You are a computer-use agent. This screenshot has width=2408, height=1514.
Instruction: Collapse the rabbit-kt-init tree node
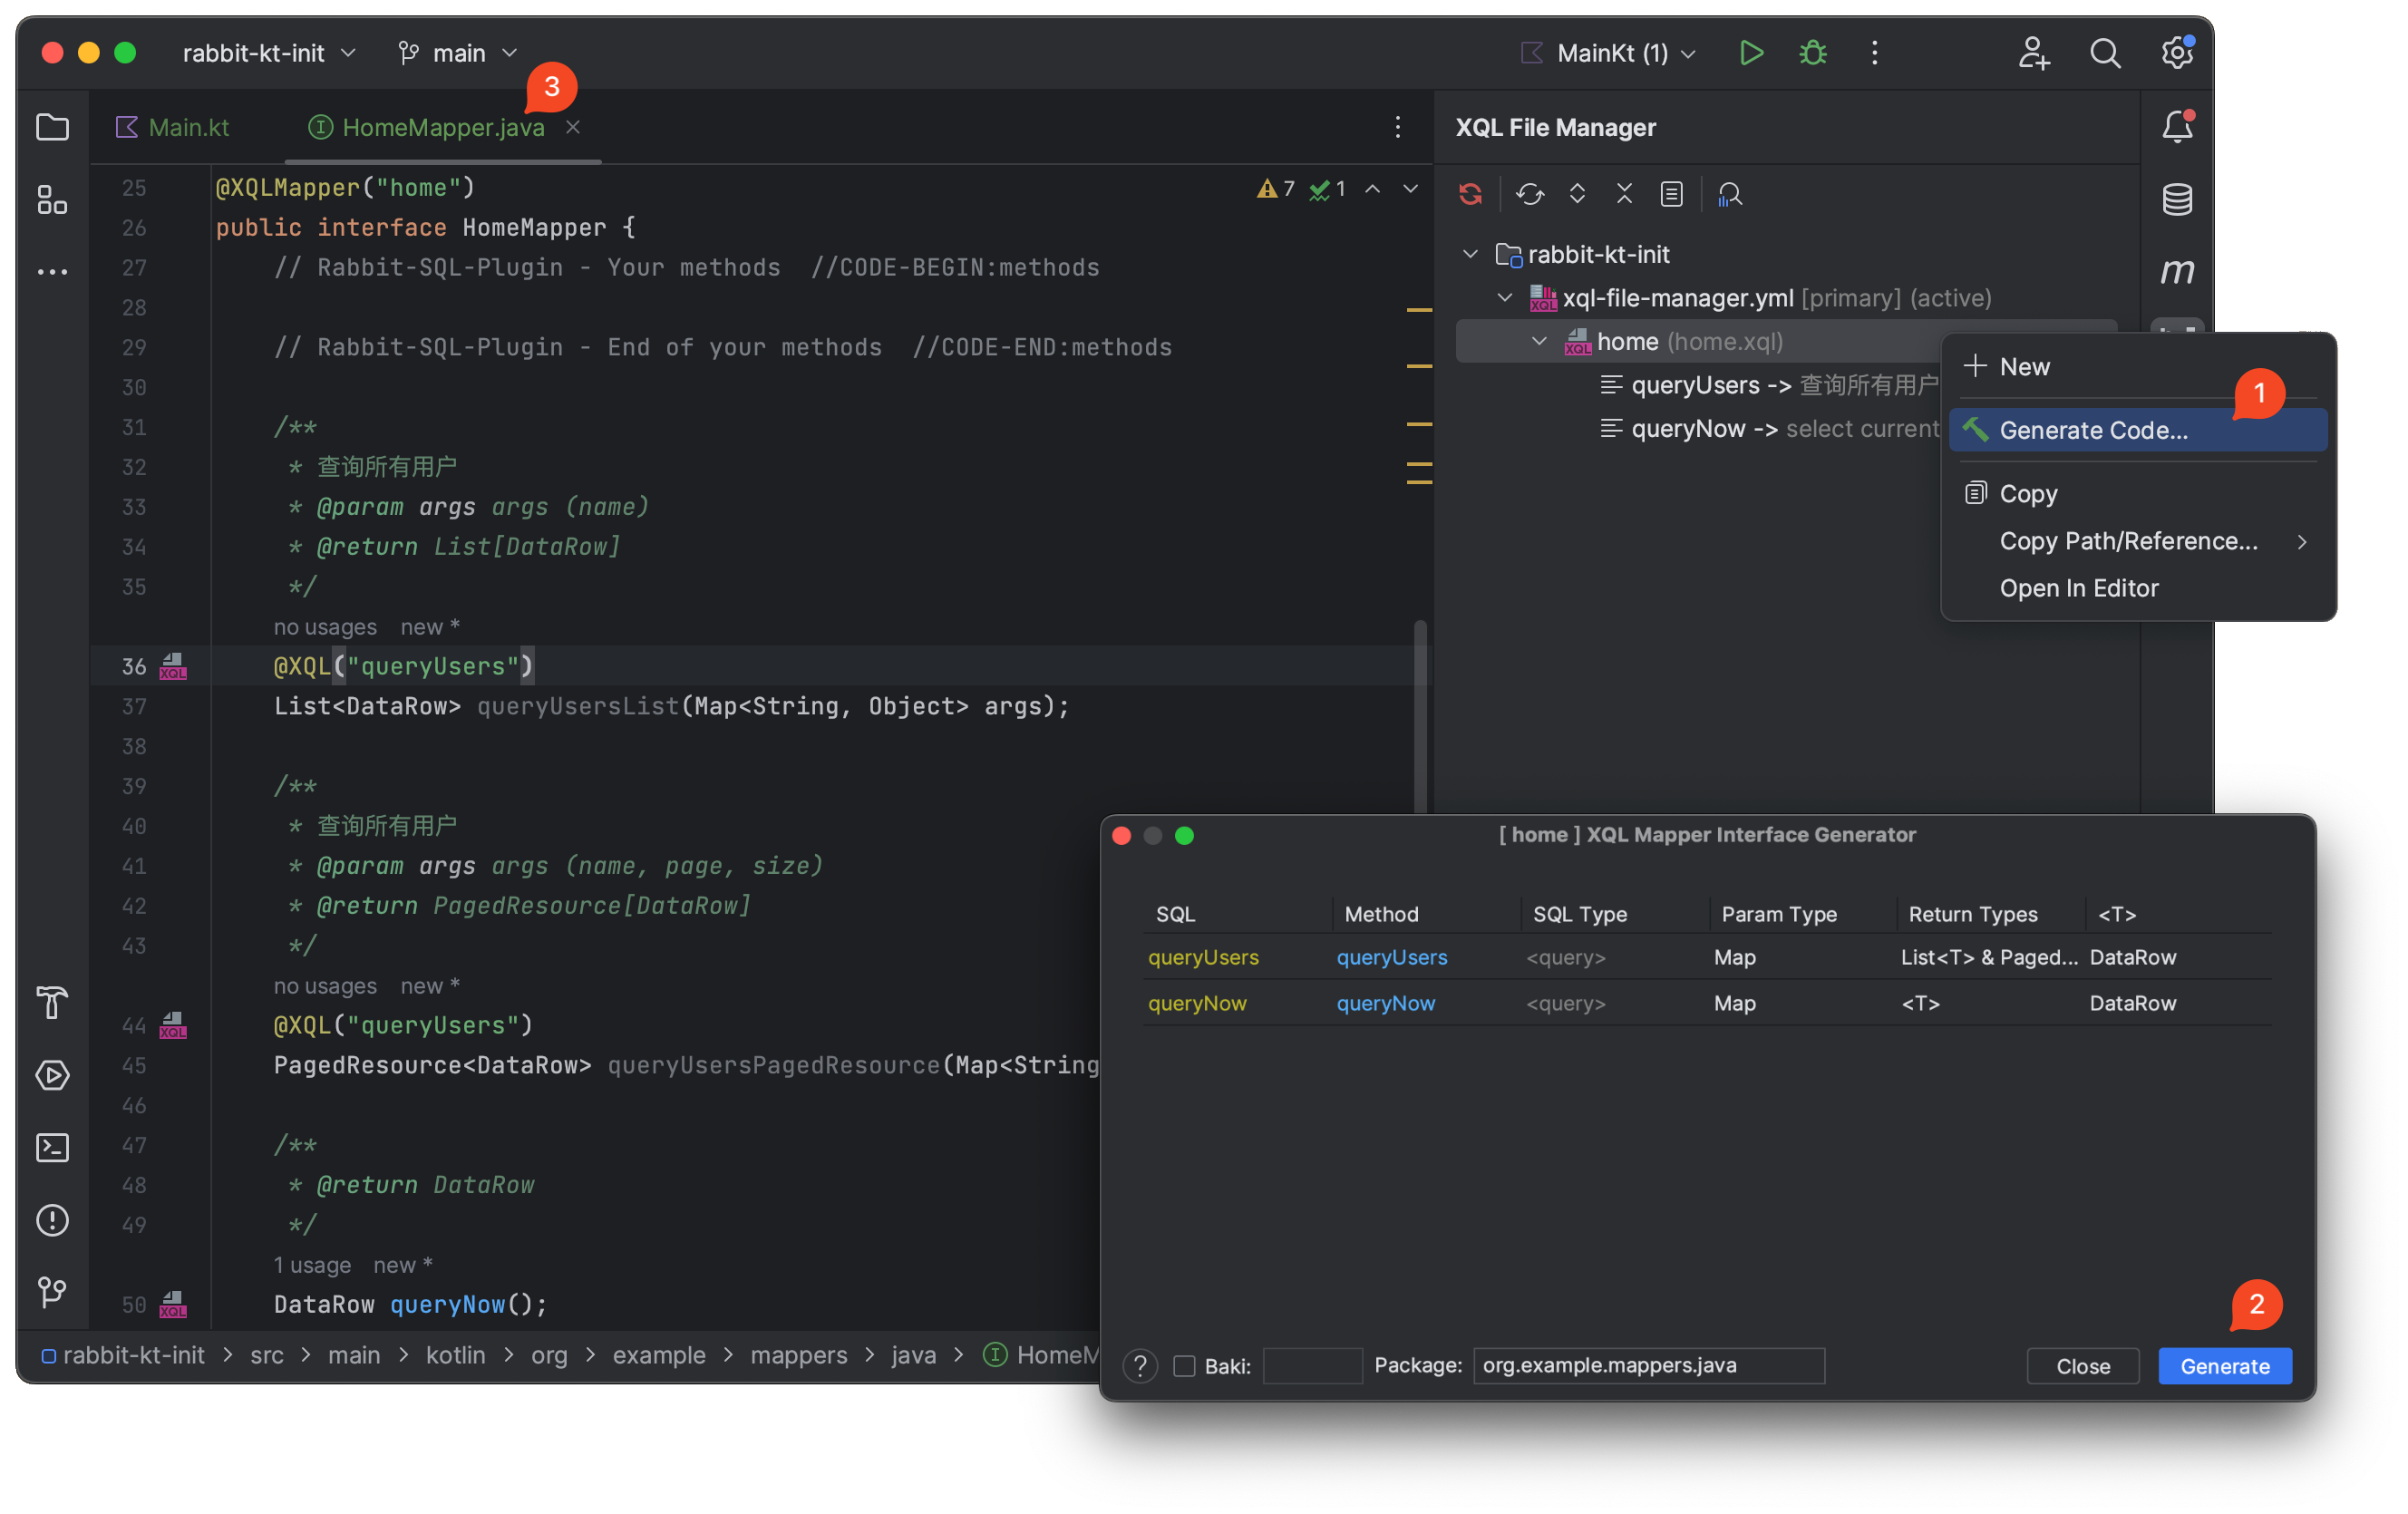(x=1469, y=254)
